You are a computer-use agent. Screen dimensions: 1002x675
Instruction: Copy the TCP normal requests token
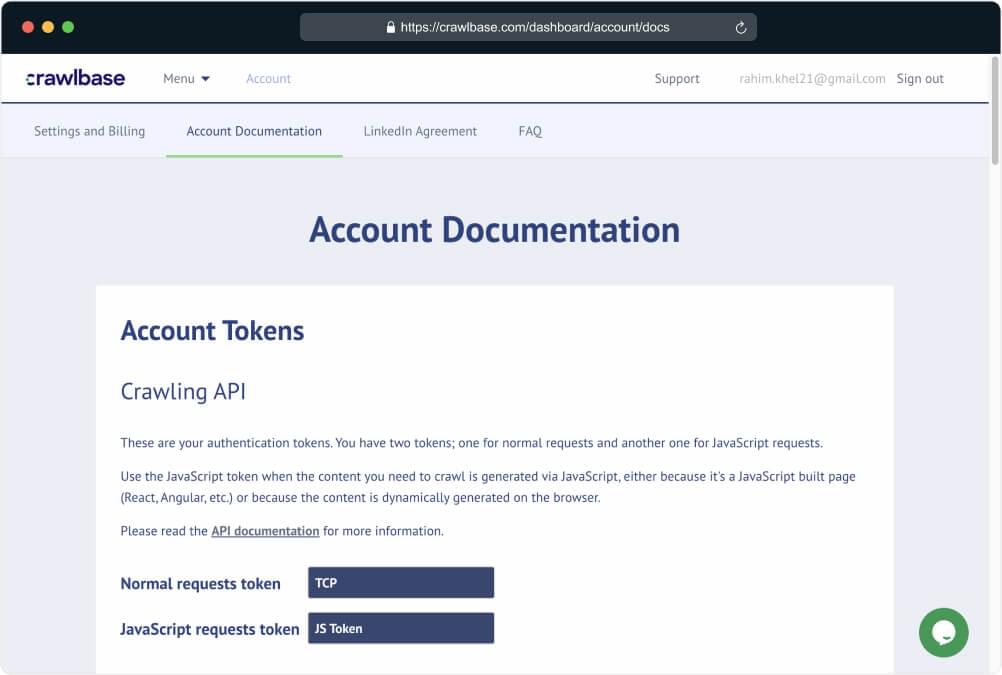coord(400,582)
